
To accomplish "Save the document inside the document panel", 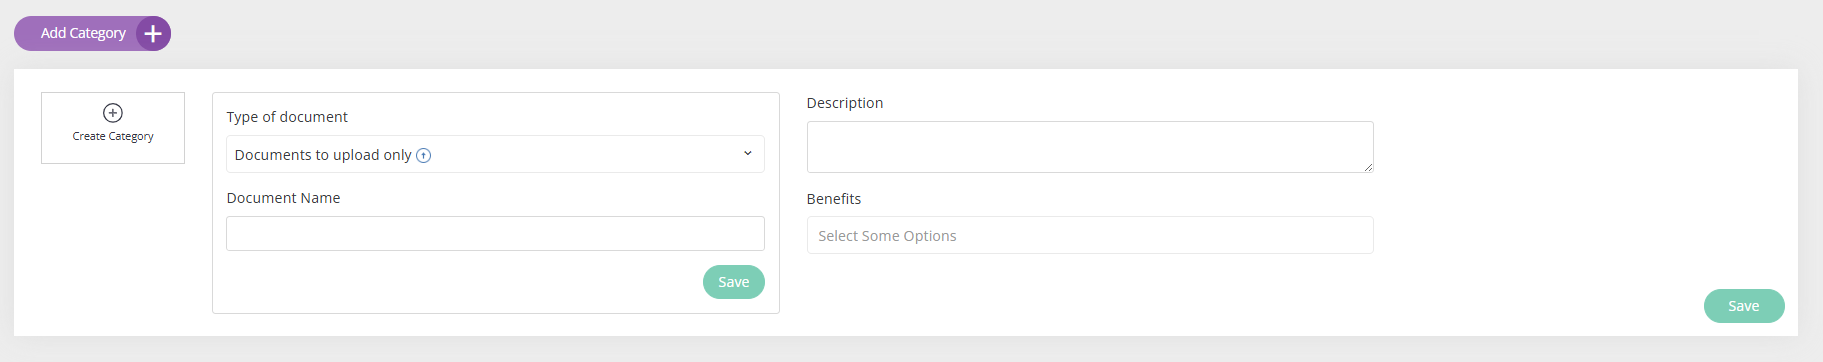I will (733, 282).
